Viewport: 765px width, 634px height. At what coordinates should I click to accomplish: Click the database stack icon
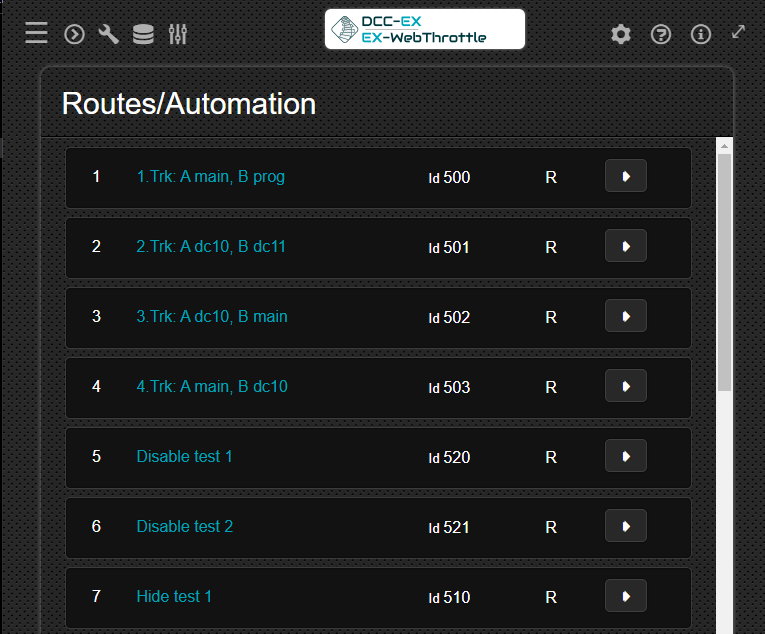coord(143,34)
